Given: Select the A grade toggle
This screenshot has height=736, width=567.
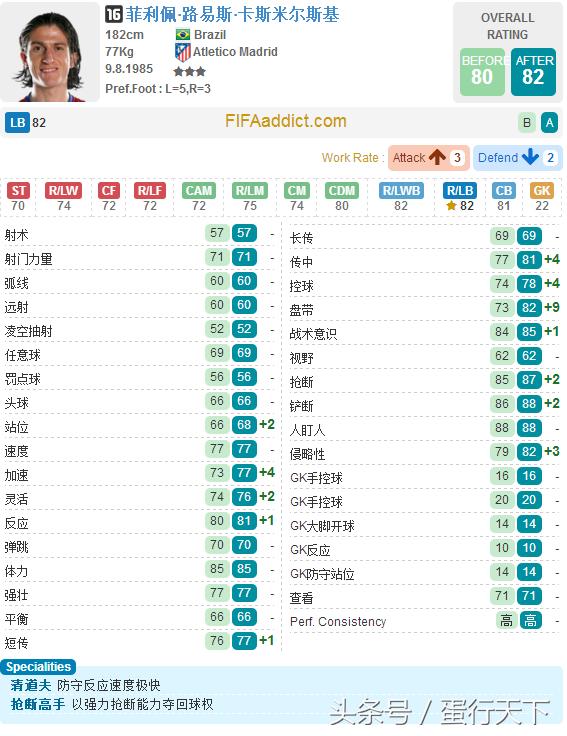Looking at the screenshot, I should pyautogui.click(x=549, y=123).
